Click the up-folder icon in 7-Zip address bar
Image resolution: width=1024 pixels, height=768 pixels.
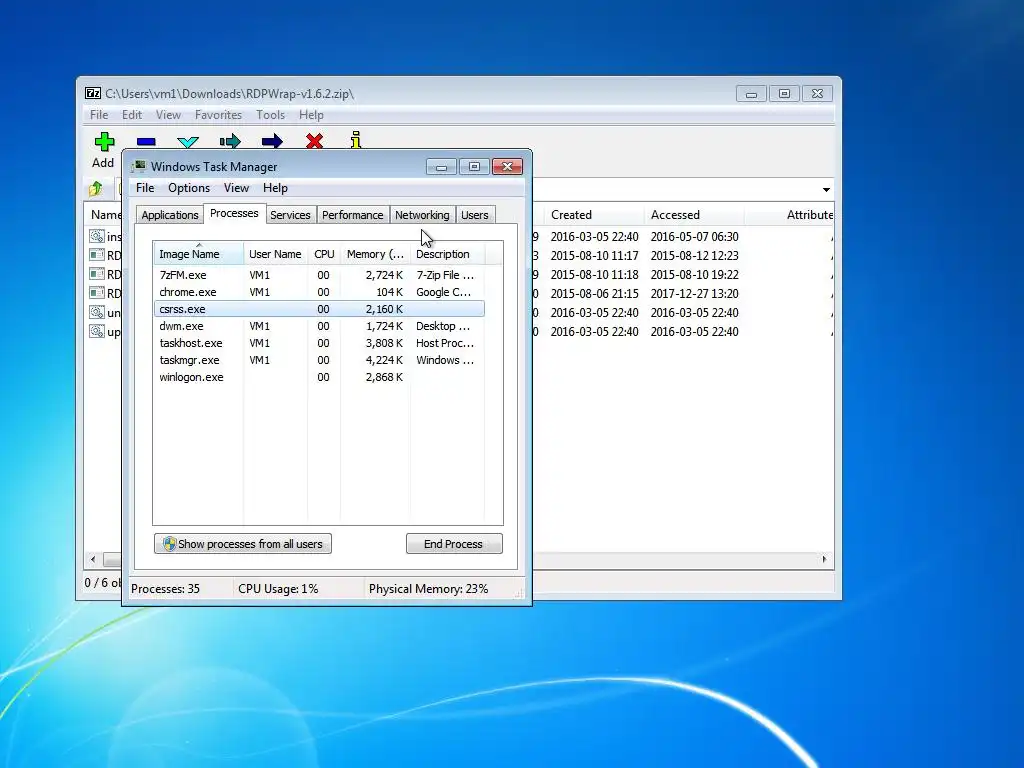tap(95, 189)
